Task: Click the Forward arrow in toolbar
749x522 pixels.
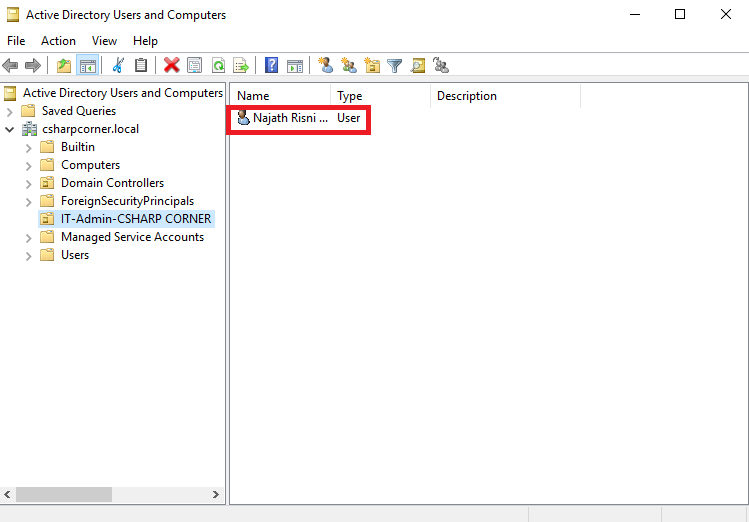Action: (x=32, y=65)
